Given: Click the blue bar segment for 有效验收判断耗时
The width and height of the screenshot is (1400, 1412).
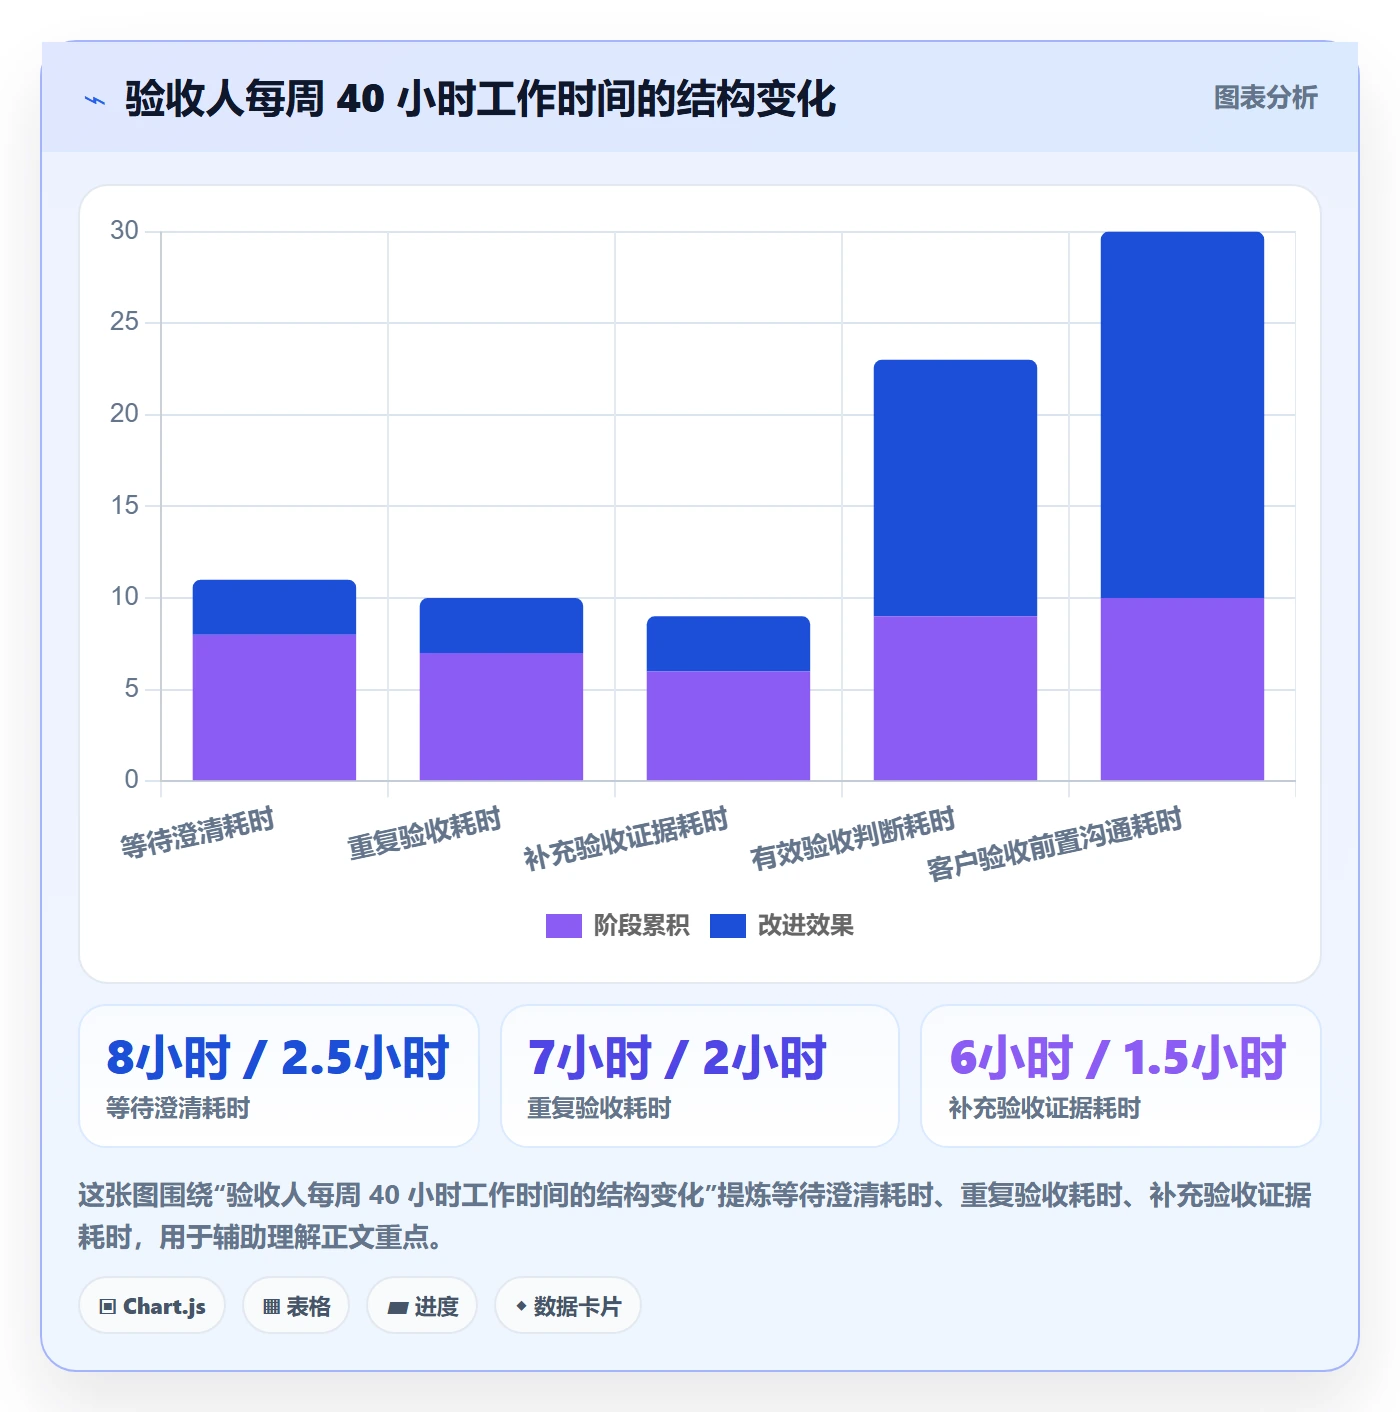Looking at the screenshot, I should point(955,488).
